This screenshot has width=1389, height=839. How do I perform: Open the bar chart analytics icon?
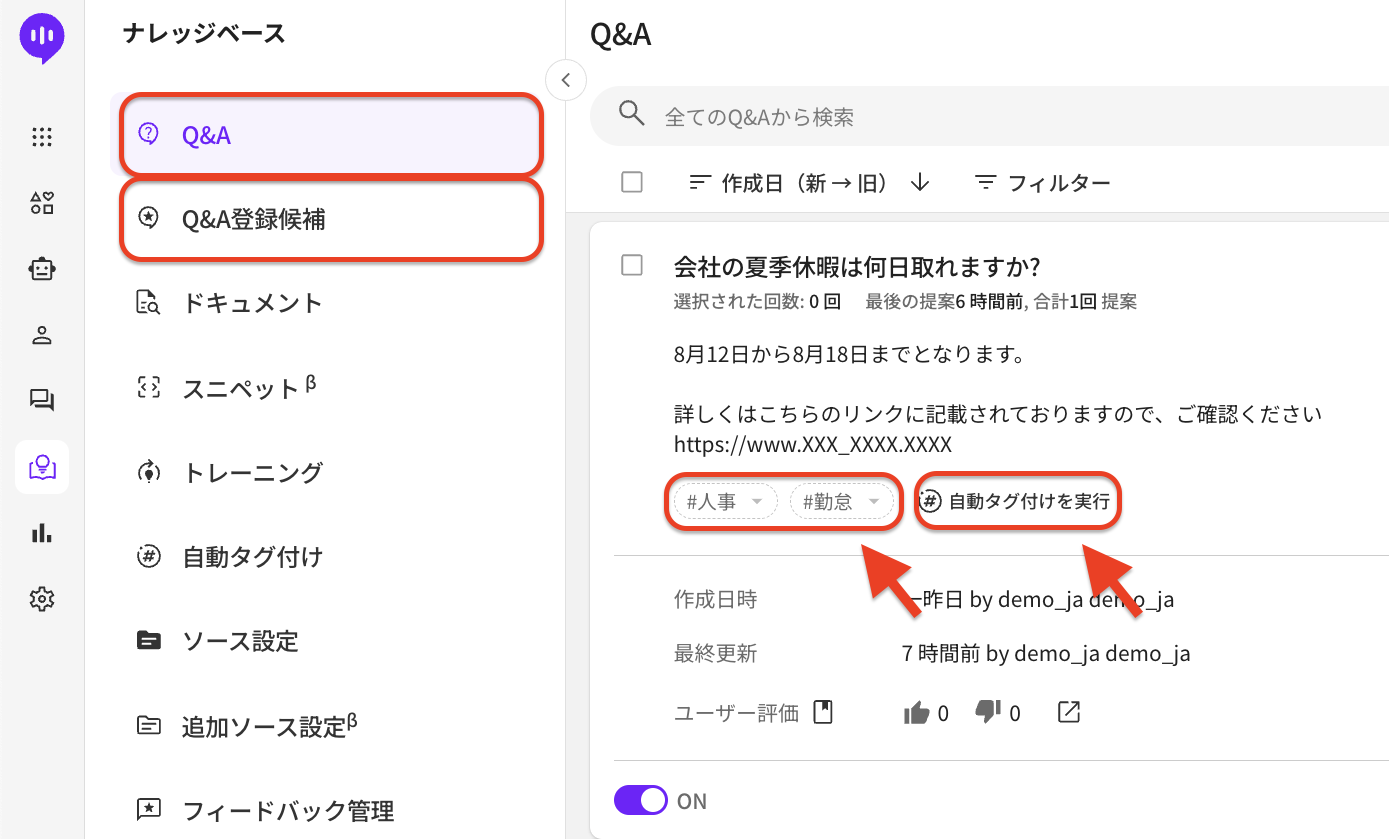pos(42,533)
